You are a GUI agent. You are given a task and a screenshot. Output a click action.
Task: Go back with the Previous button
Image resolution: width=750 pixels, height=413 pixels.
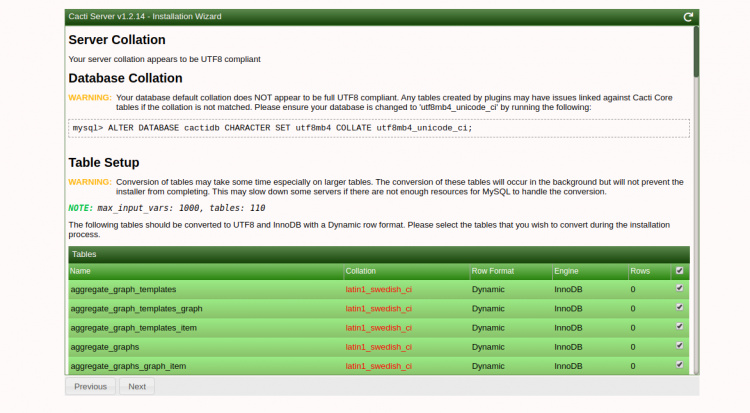pyautogui.click(x=90, y=386)
